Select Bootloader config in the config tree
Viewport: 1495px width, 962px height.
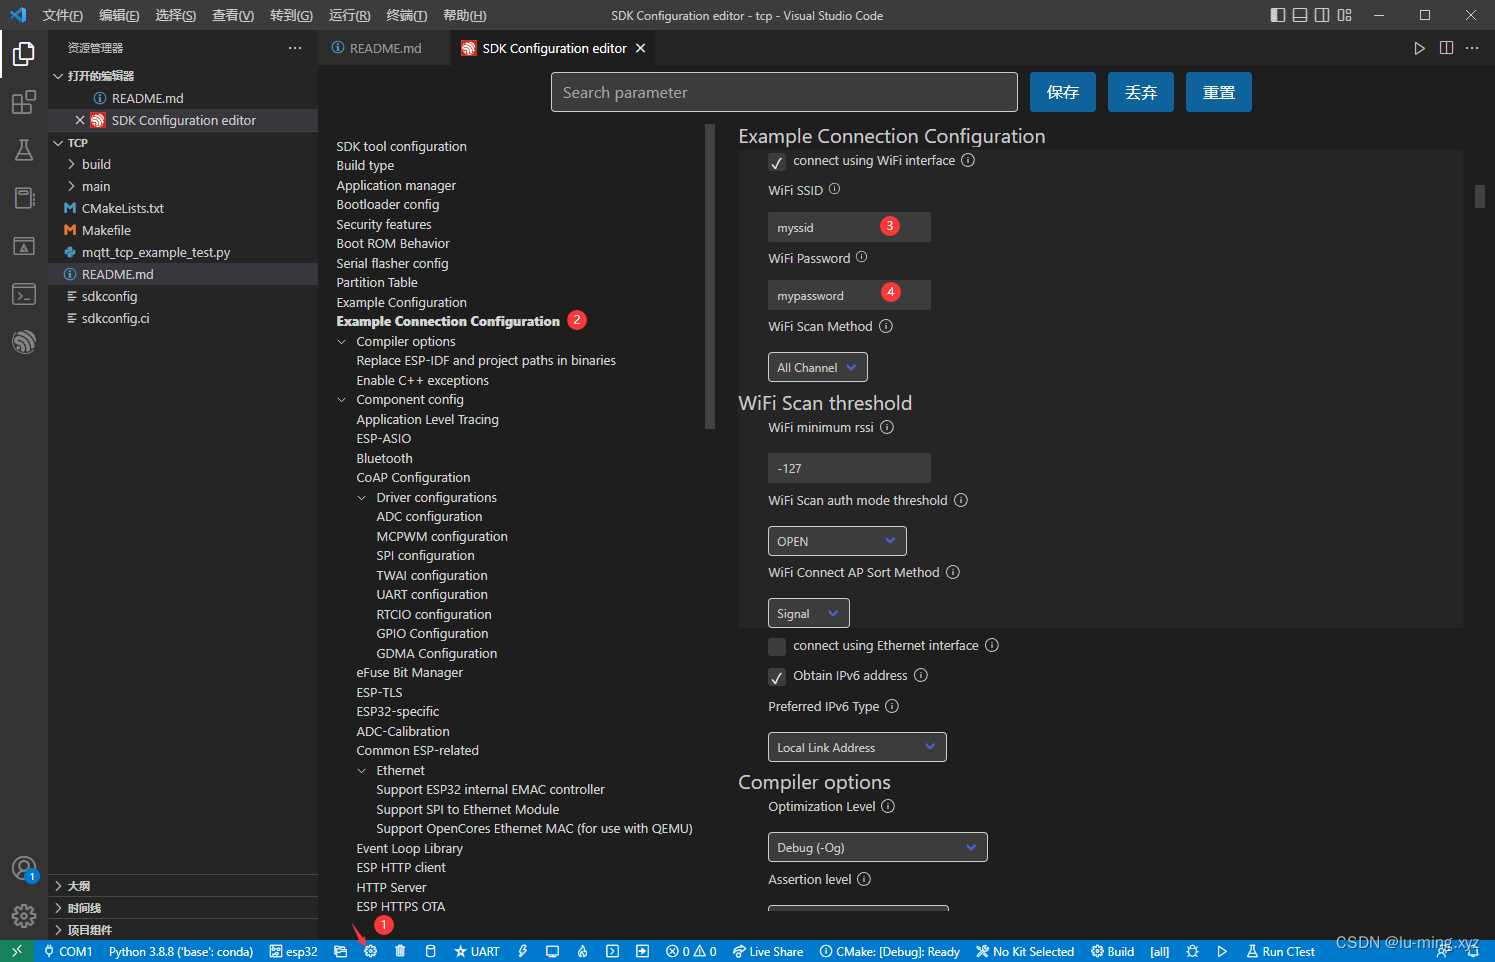[388, 204]
